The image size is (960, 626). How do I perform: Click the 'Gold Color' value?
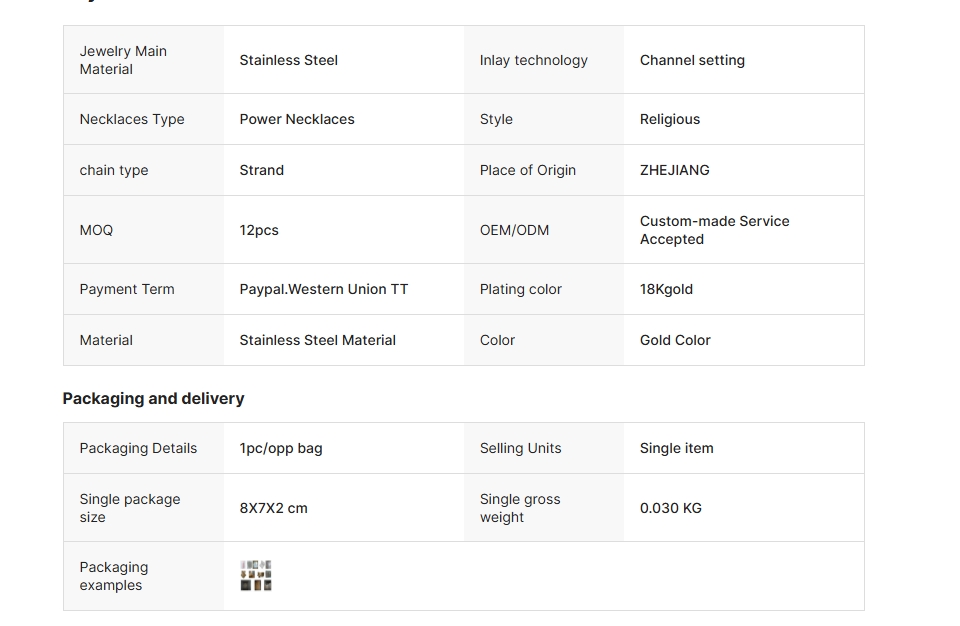pos(675,340)
